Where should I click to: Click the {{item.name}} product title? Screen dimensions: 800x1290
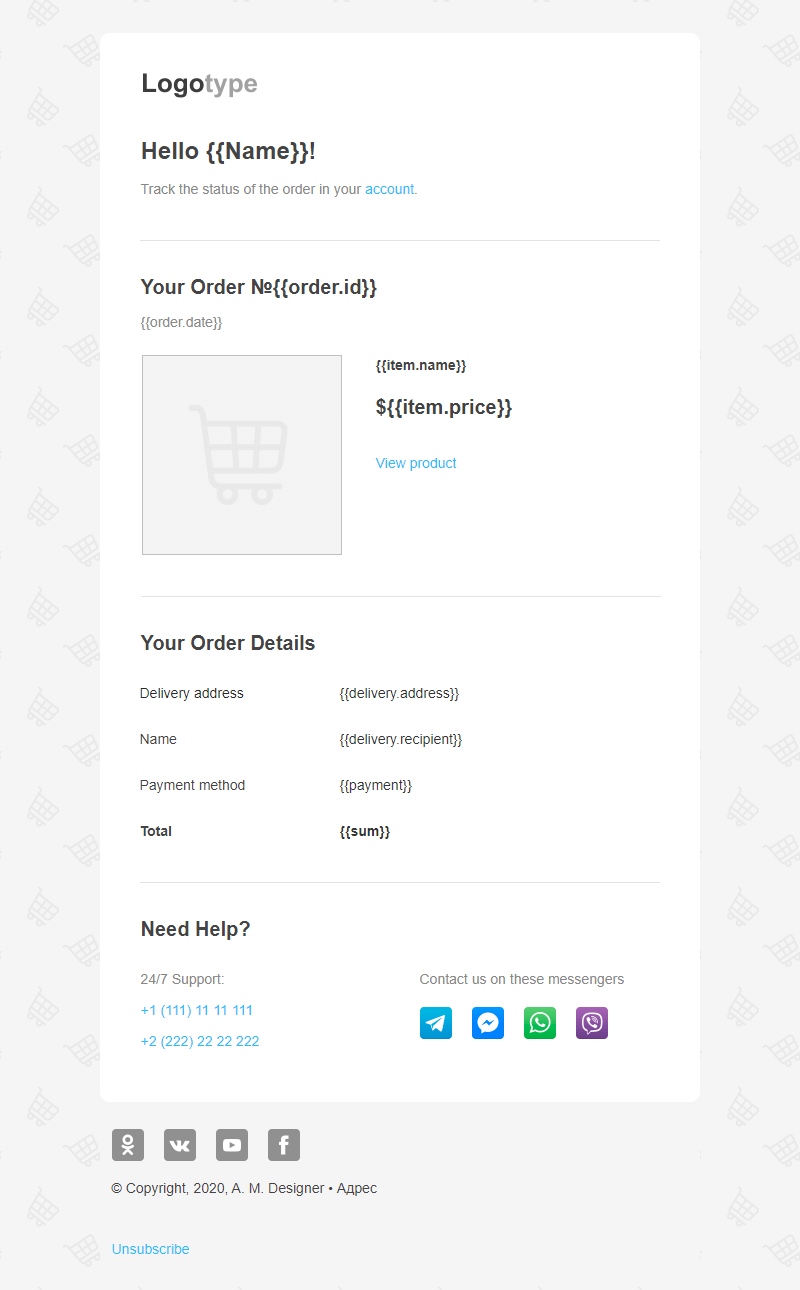click(421, 365)
